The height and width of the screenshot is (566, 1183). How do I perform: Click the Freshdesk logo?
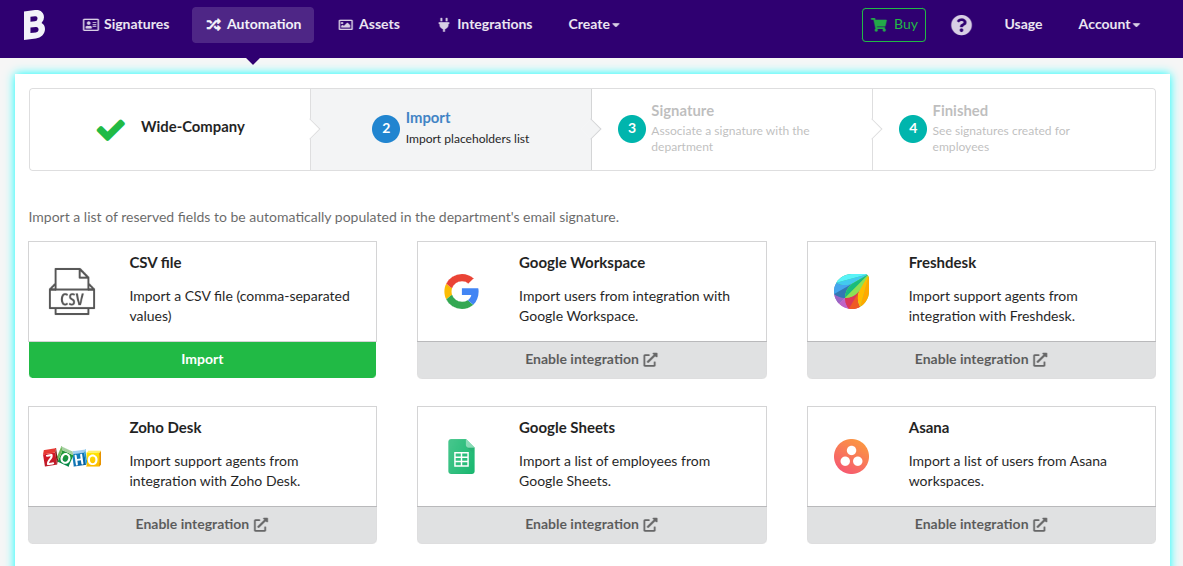[x=851, y=291]
